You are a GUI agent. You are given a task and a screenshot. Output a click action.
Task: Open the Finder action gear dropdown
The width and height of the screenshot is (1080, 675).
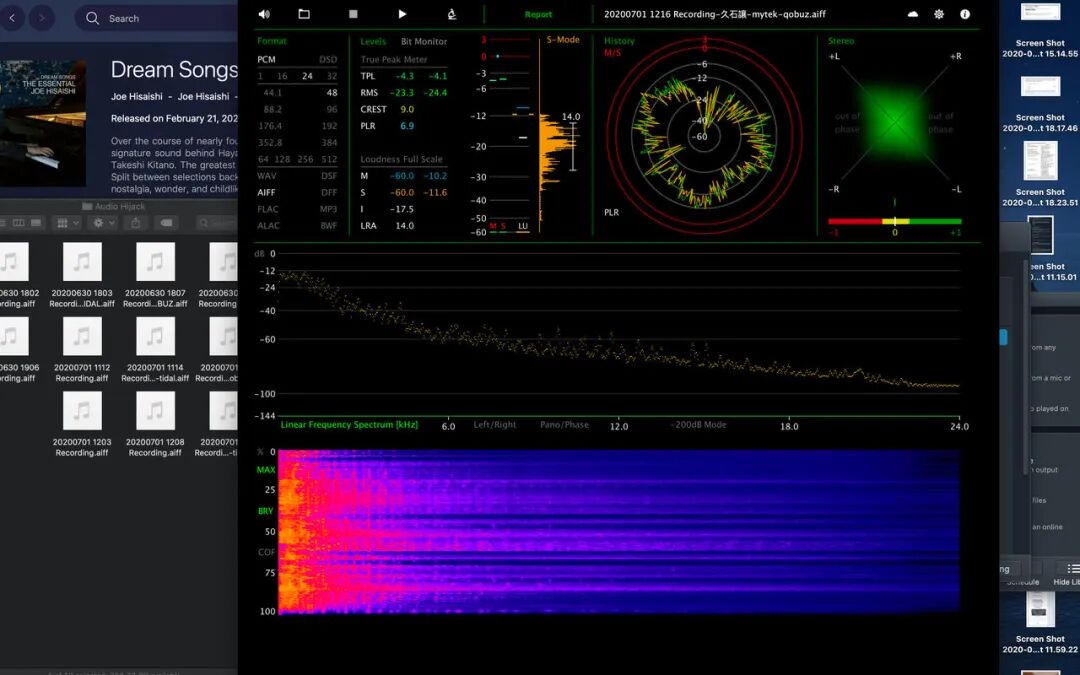tap(103, 223)
